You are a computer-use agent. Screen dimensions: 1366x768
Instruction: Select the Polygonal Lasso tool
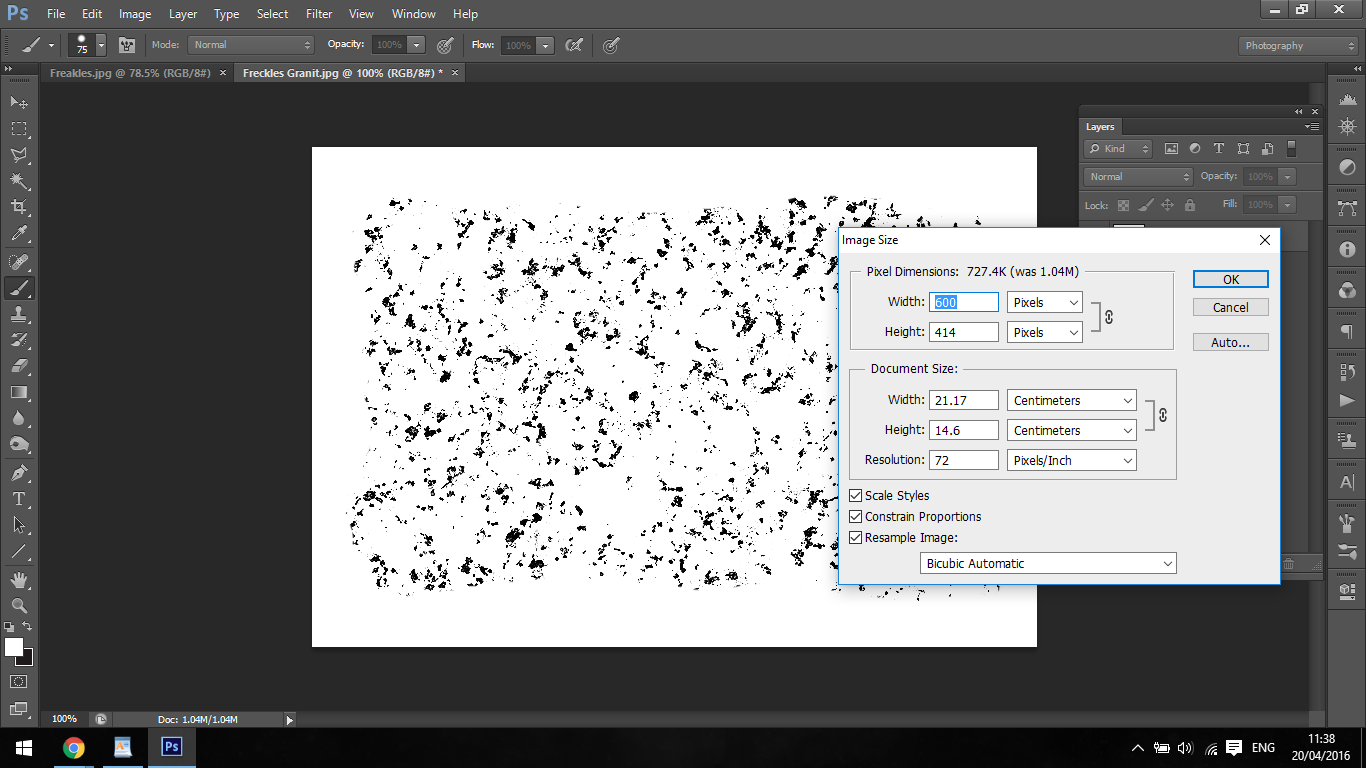click(x=19, y=155)
